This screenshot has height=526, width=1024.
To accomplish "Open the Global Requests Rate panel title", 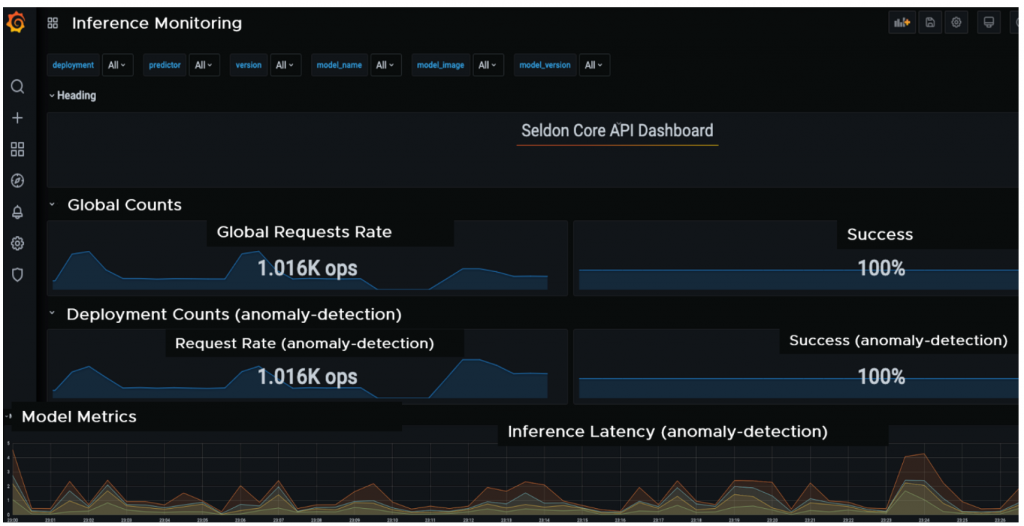I will click(x=304, y=232).
